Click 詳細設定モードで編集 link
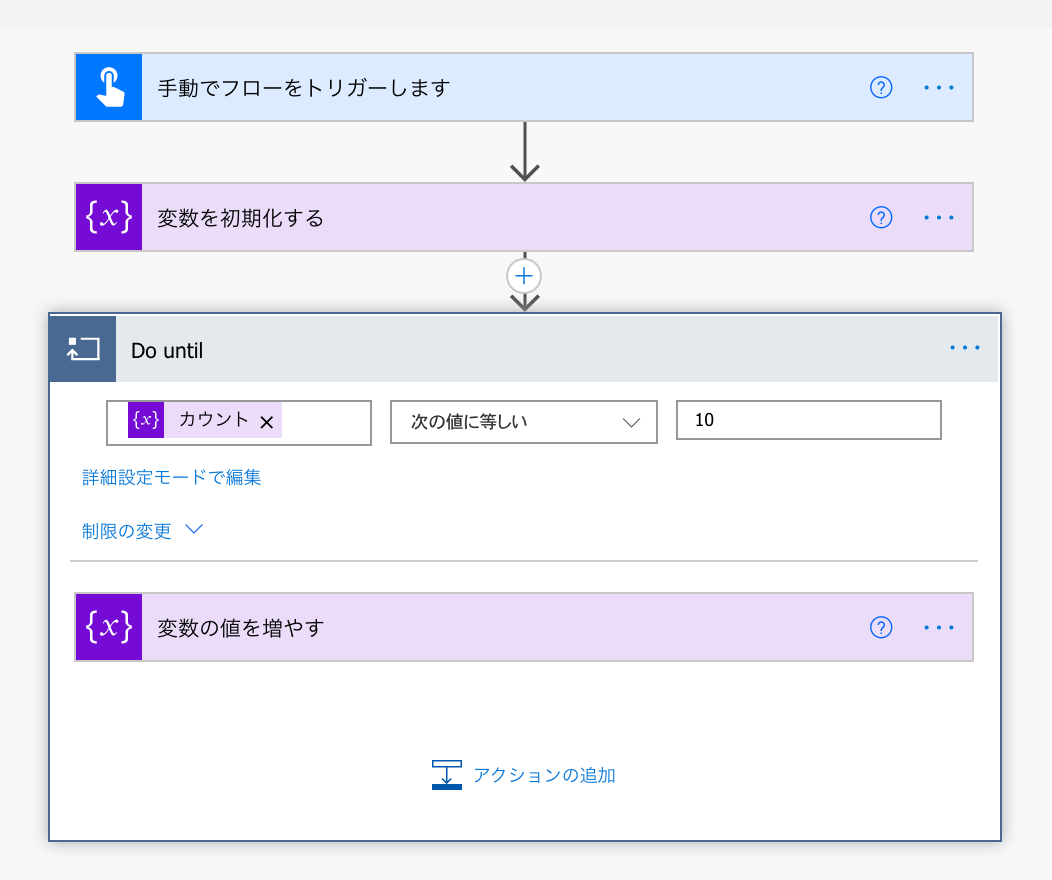The height and width of the screenshot is (880, 1052). (171, 477)
